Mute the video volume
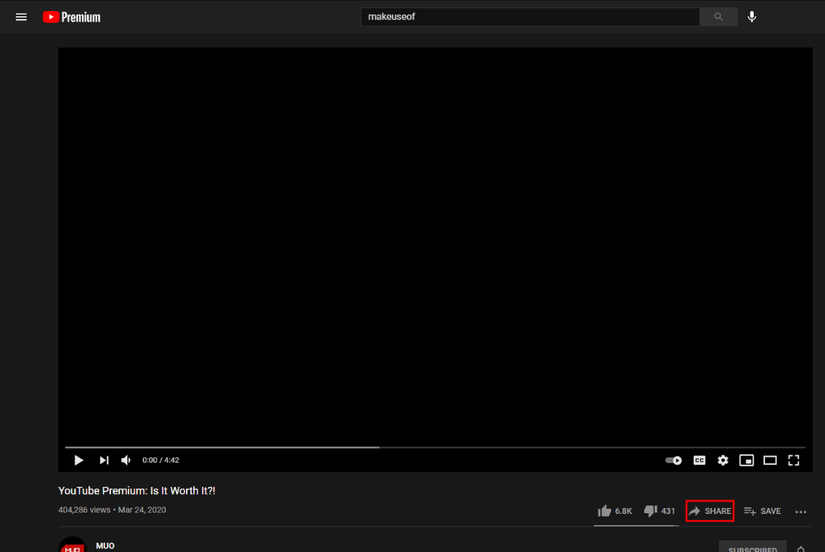Image resolution: width=825 pixels, height=552 pixels. tap(126, 460)
